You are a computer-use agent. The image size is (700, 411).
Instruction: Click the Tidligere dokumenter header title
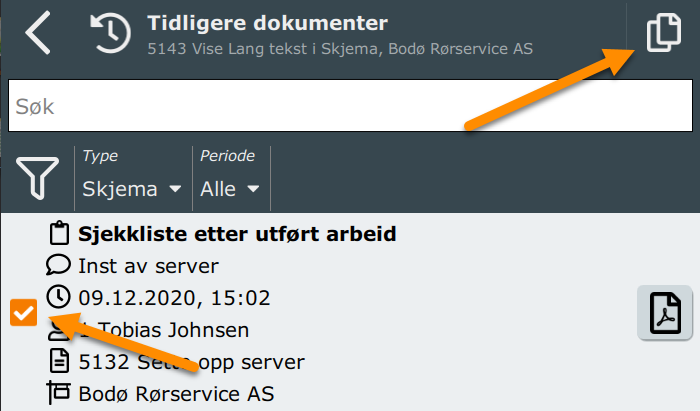click(x=267, y=23)
